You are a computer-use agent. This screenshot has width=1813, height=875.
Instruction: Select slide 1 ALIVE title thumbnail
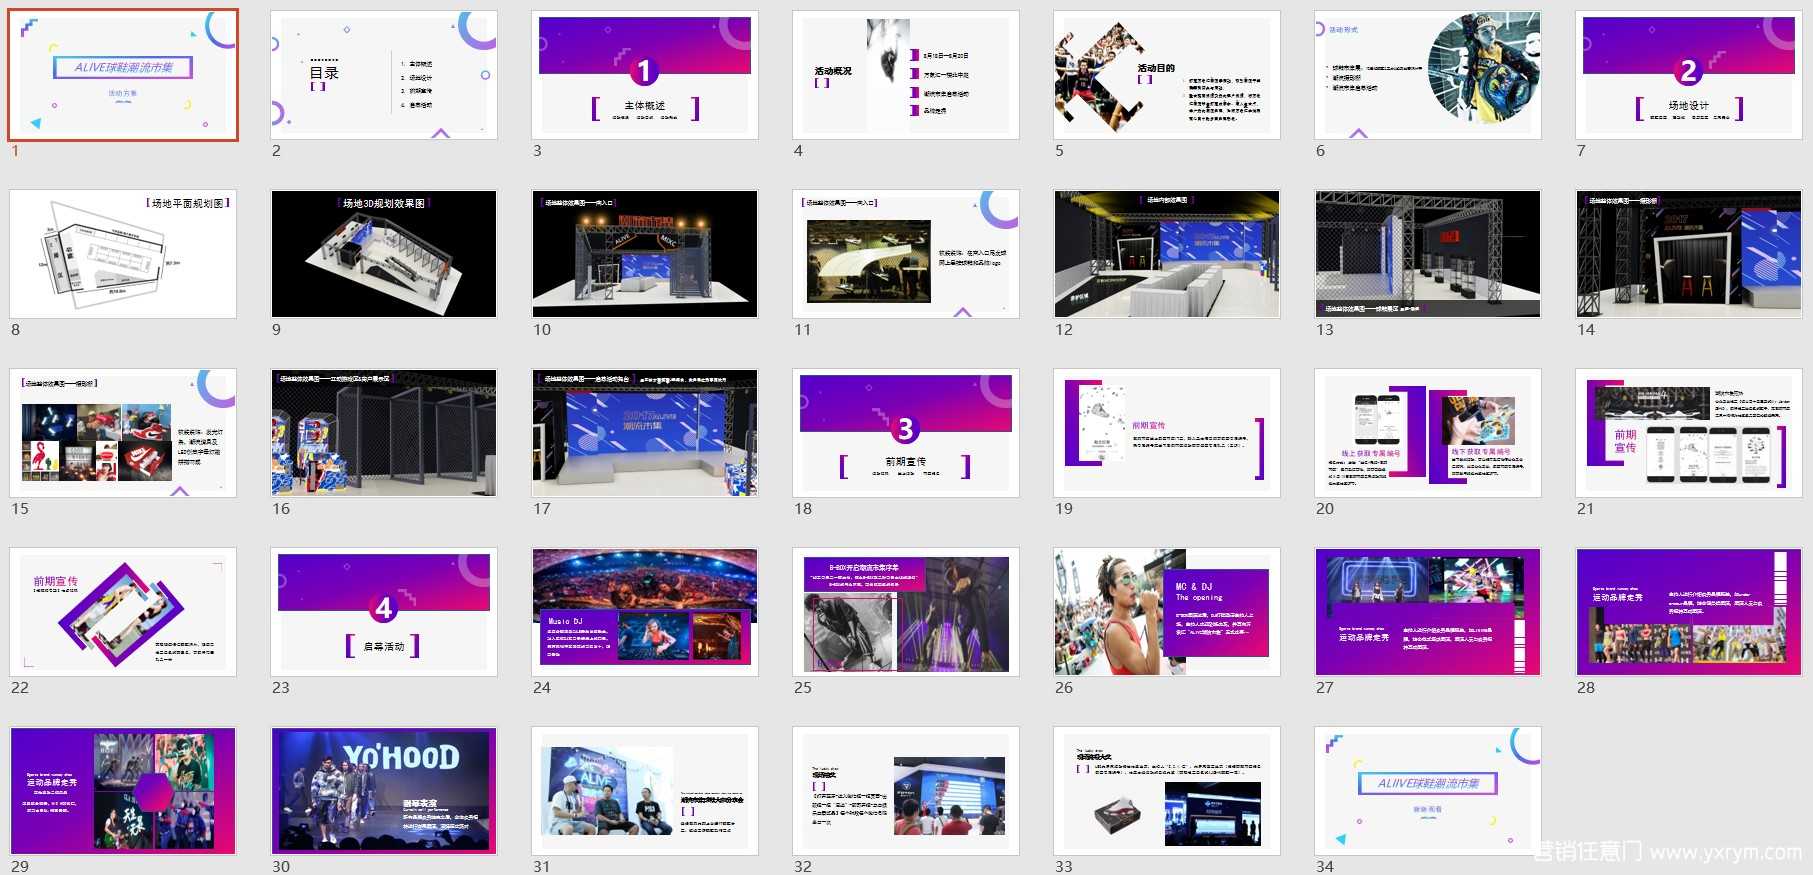click(123, 75)
